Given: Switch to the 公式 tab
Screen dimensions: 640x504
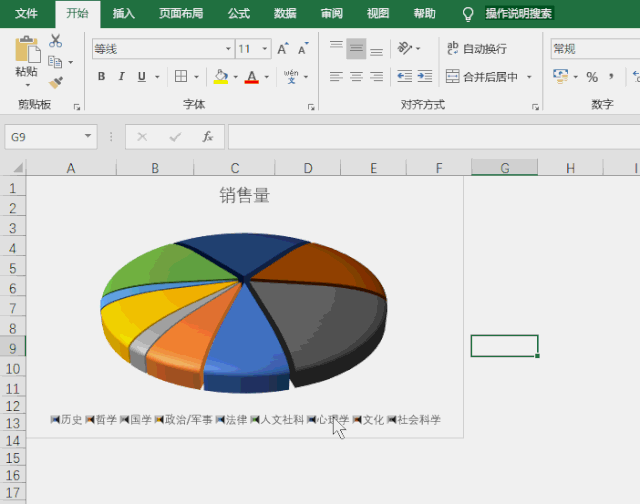Looking at the screenshot, I should point(239,13).
